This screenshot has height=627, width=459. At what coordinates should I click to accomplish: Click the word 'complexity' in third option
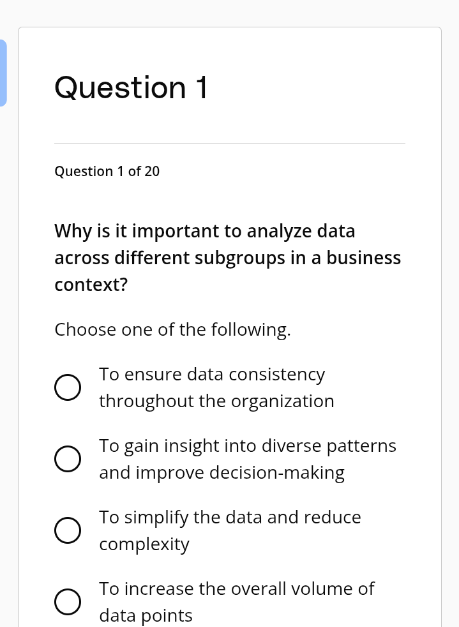[x=144, y=545]
